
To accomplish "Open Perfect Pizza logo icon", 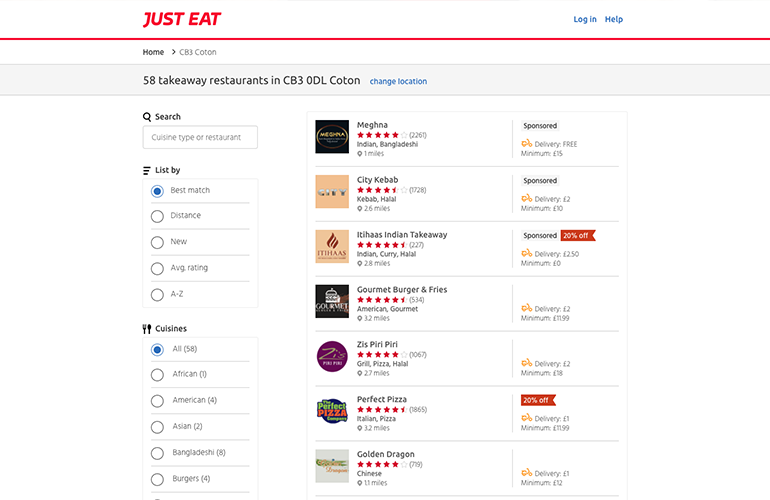I will pos(332,411).
